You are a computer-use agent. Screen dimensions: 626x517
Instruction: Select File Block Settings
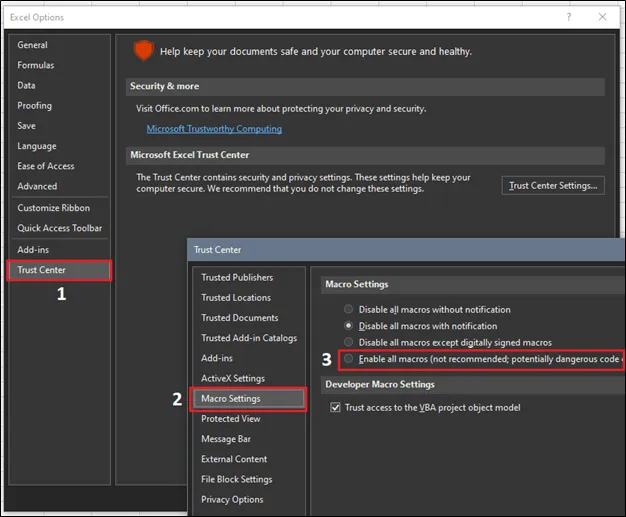237,479
